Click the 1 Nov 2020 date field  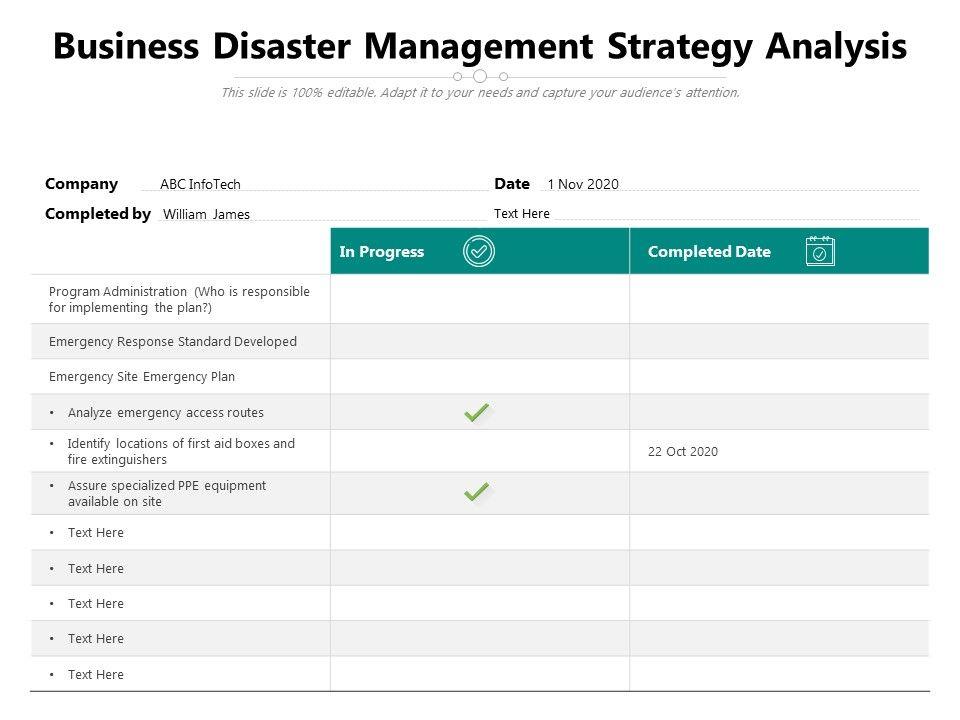point(583,184)
